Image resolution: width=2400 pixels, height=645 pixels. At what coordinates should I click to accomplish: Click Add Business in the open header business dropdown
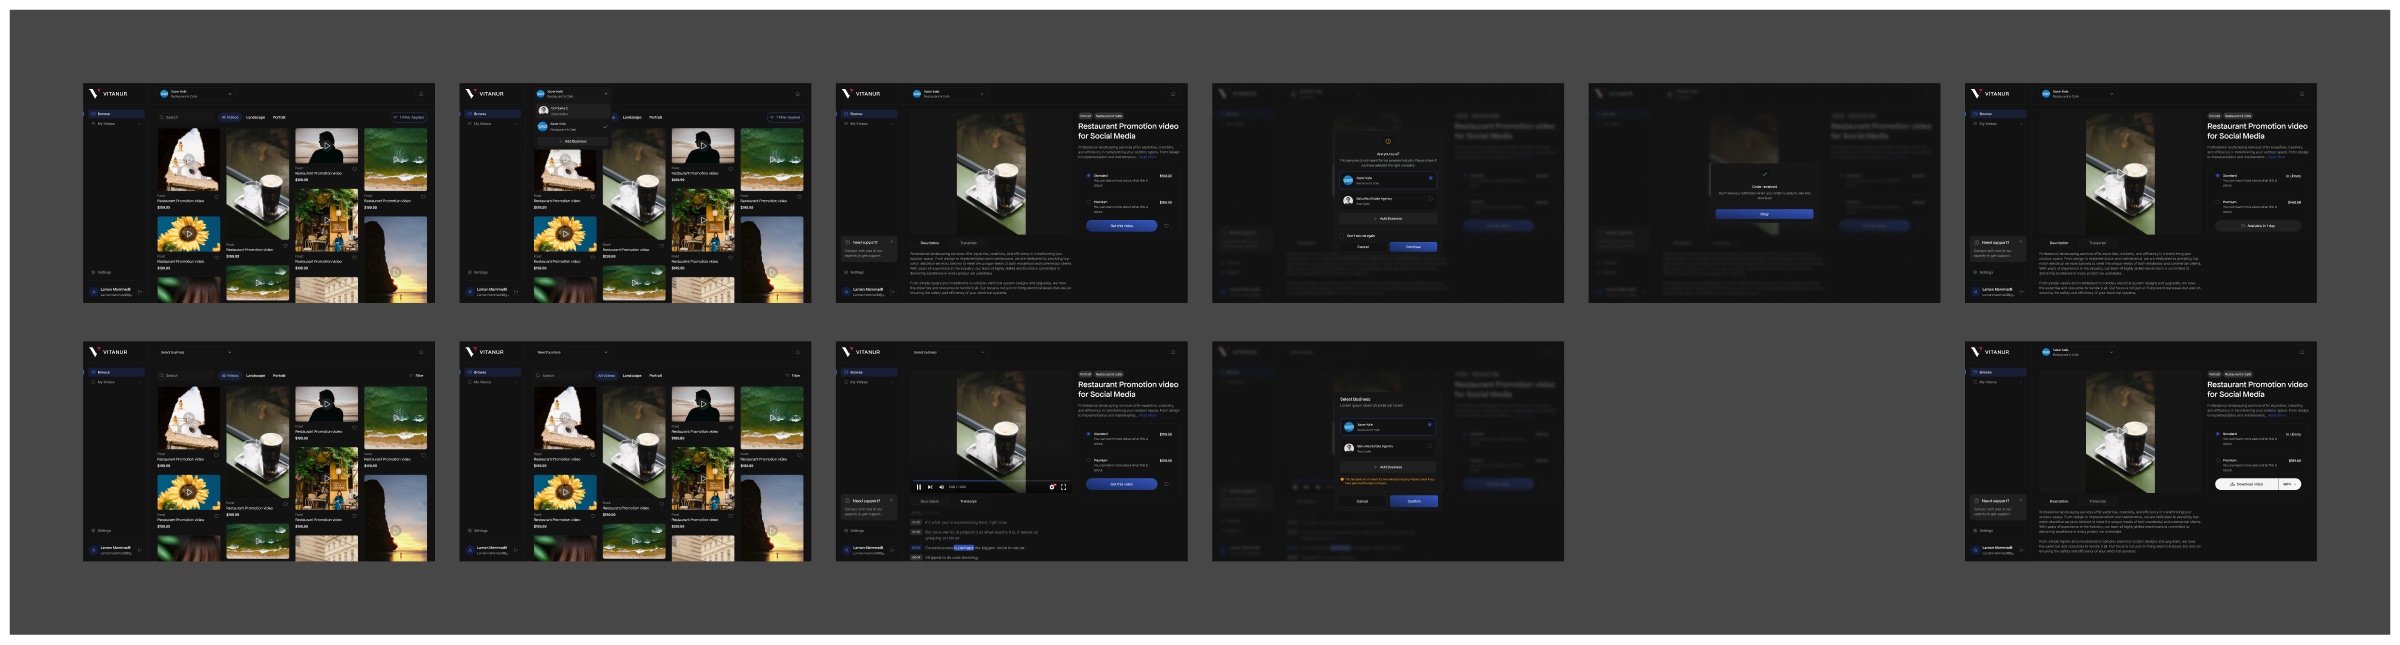573,141
